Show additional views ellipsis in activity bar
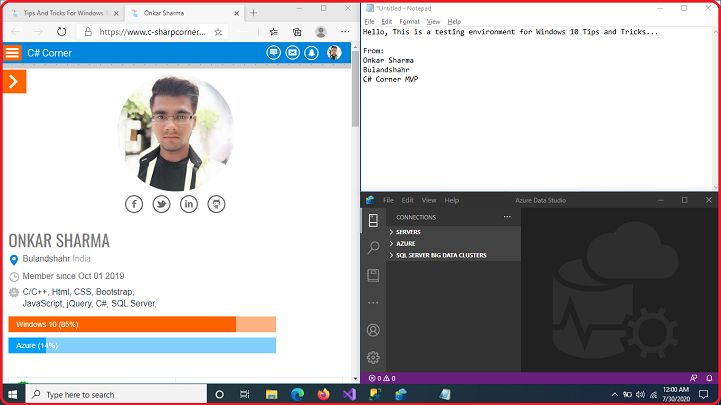Screen dimensions: 721x405 (x=373, y=302)
